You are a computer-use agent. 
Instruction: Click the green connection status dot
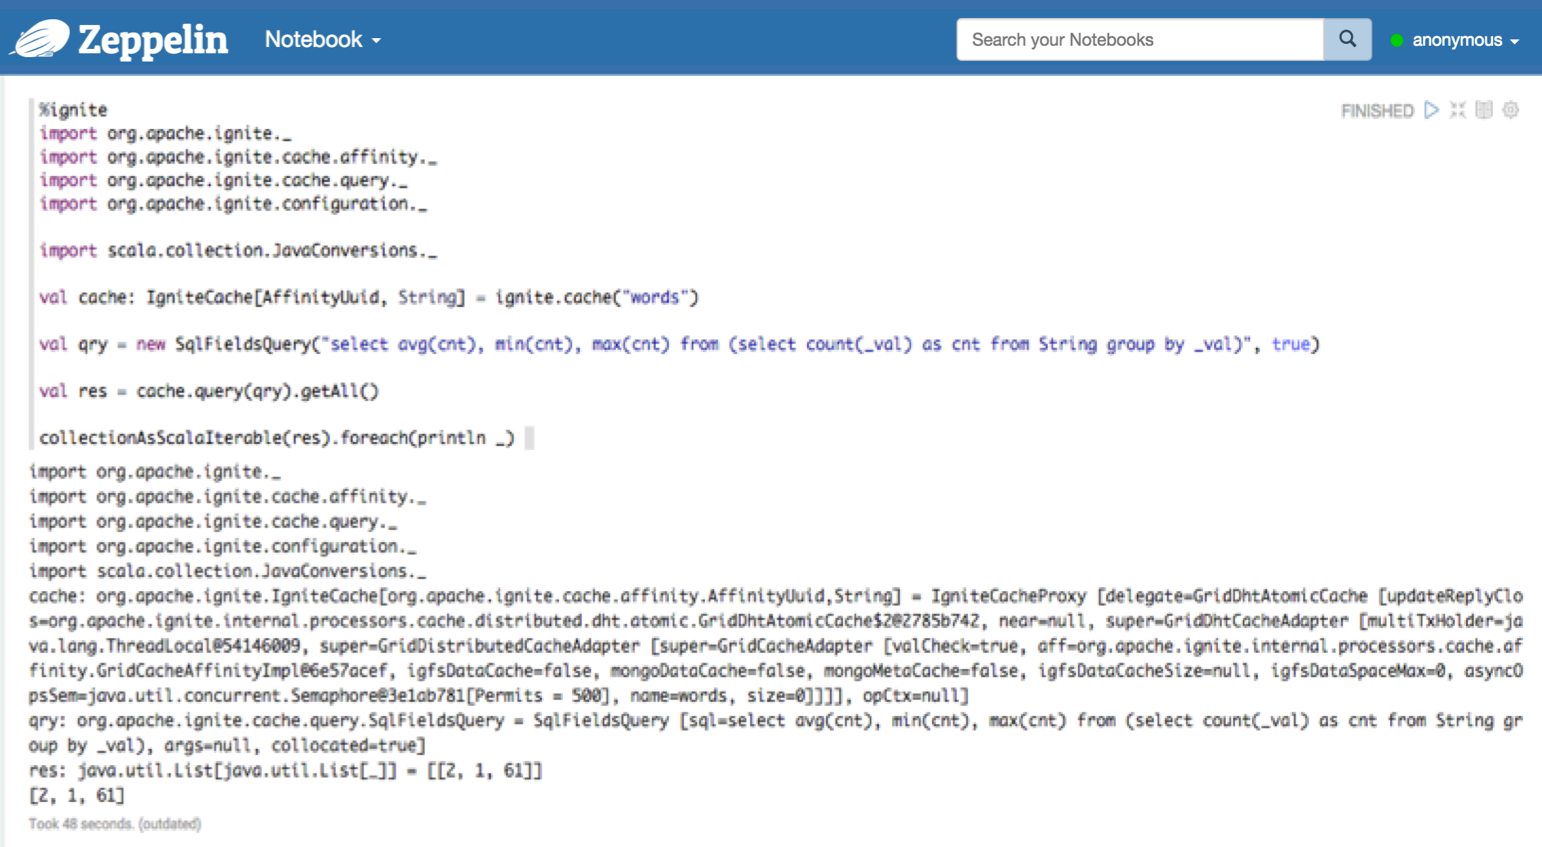click(1397, 41)
